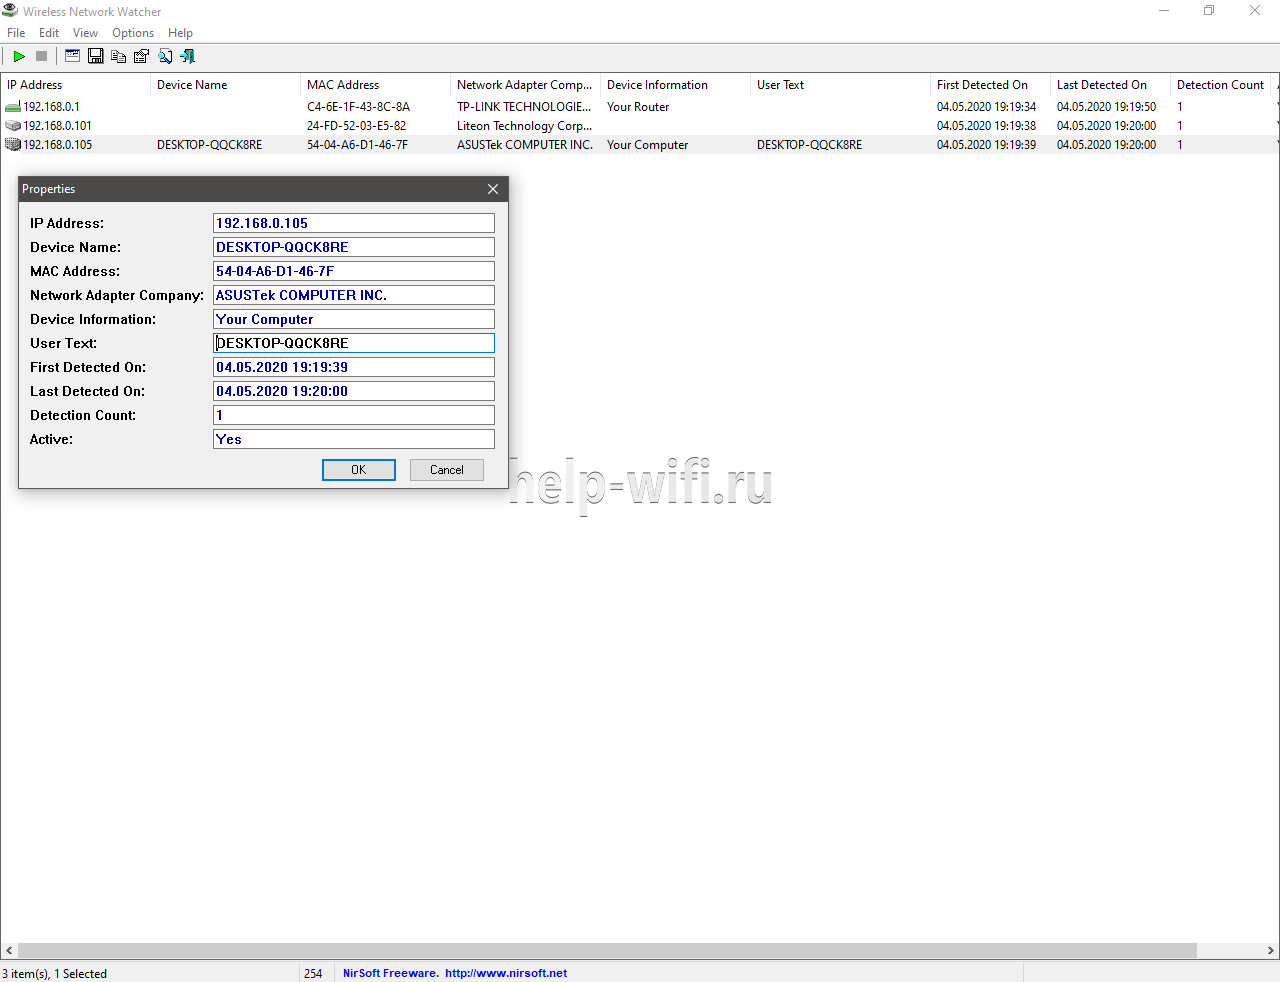1280x982 pixels.
Task: Sort by the MAC Address column header
Action: point(343,85)
